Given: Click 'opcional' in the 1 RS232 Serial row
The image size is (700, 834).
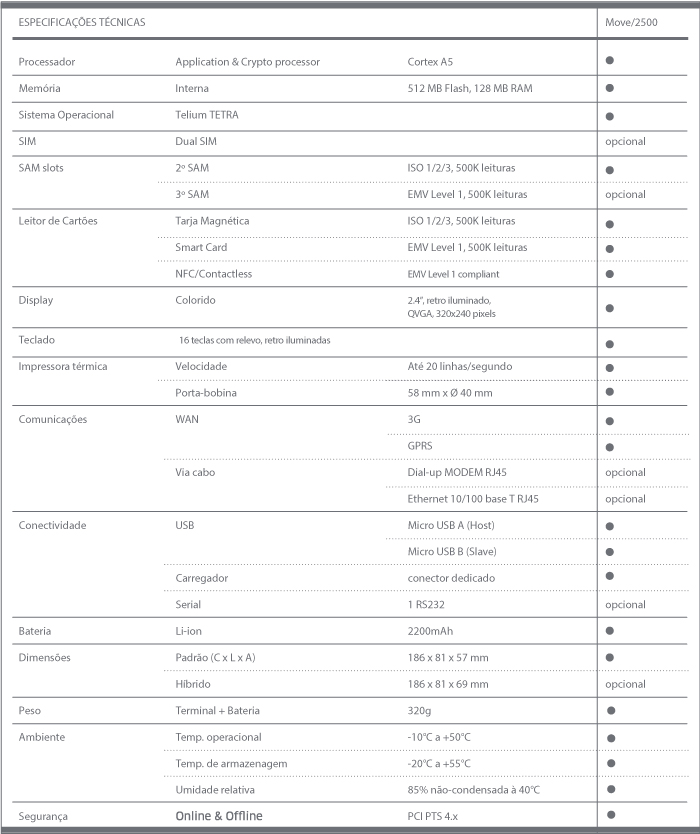Looking at the screenshot, I should pyautogui.click(x=625, y=605).
